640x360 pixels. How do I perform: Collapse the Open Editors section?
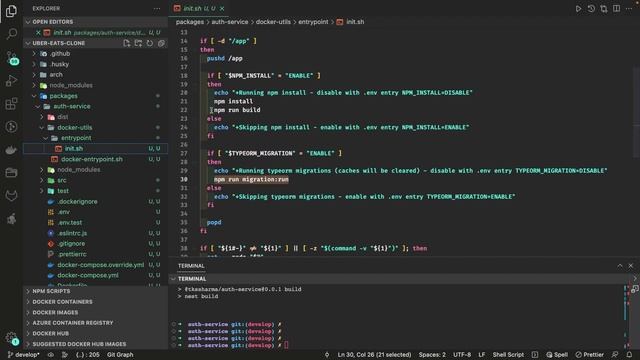point(96,22)
